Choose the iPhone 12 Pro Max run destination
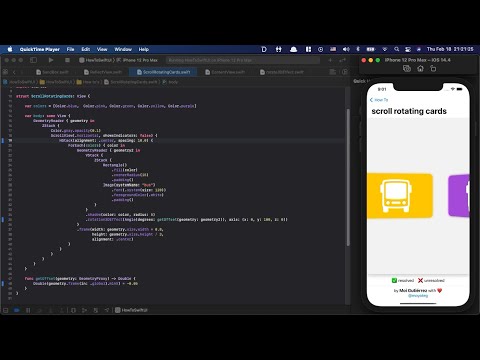The height and width of the screenshot is (360, 480). tap(137, 60)
